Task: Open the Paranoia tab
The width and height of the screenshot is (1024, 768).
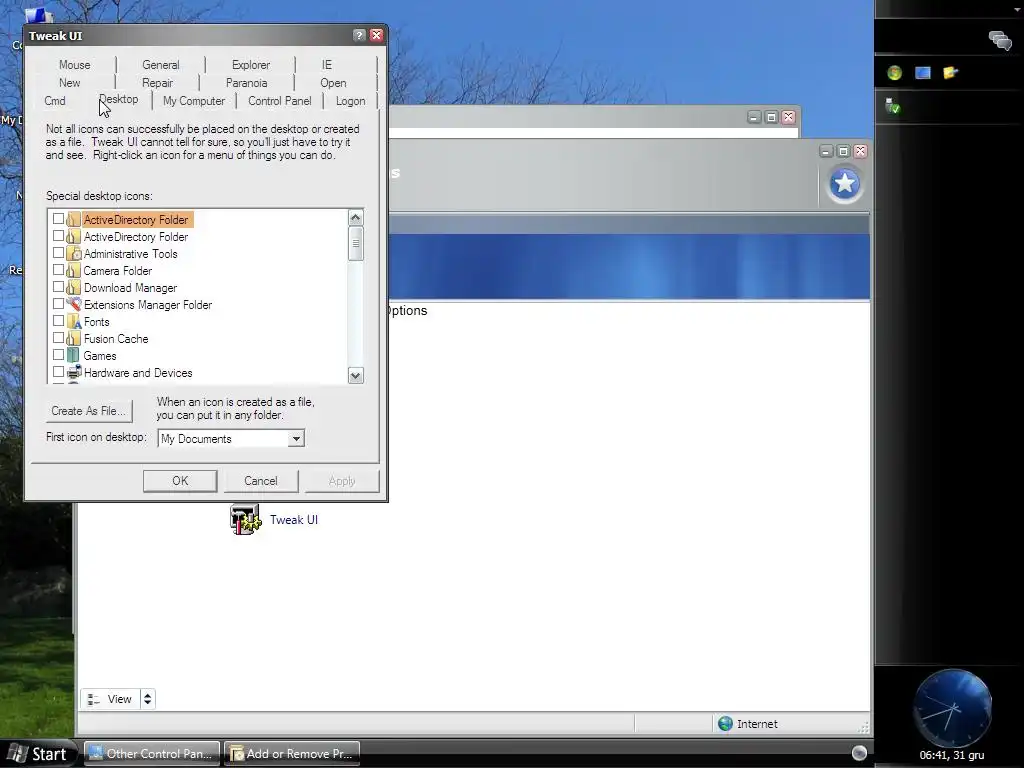Action: tap(246, 83)
